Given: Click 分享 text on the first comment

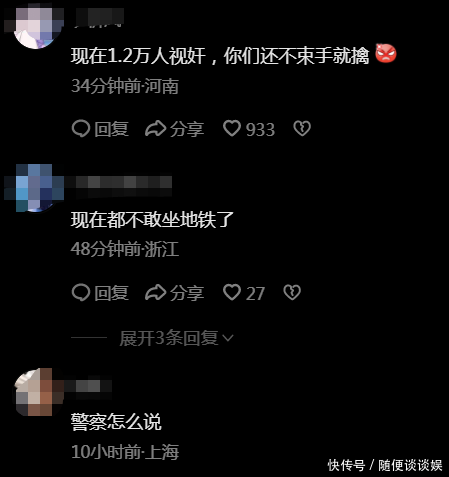Looking at the screenshot, I should coord(187,129).
